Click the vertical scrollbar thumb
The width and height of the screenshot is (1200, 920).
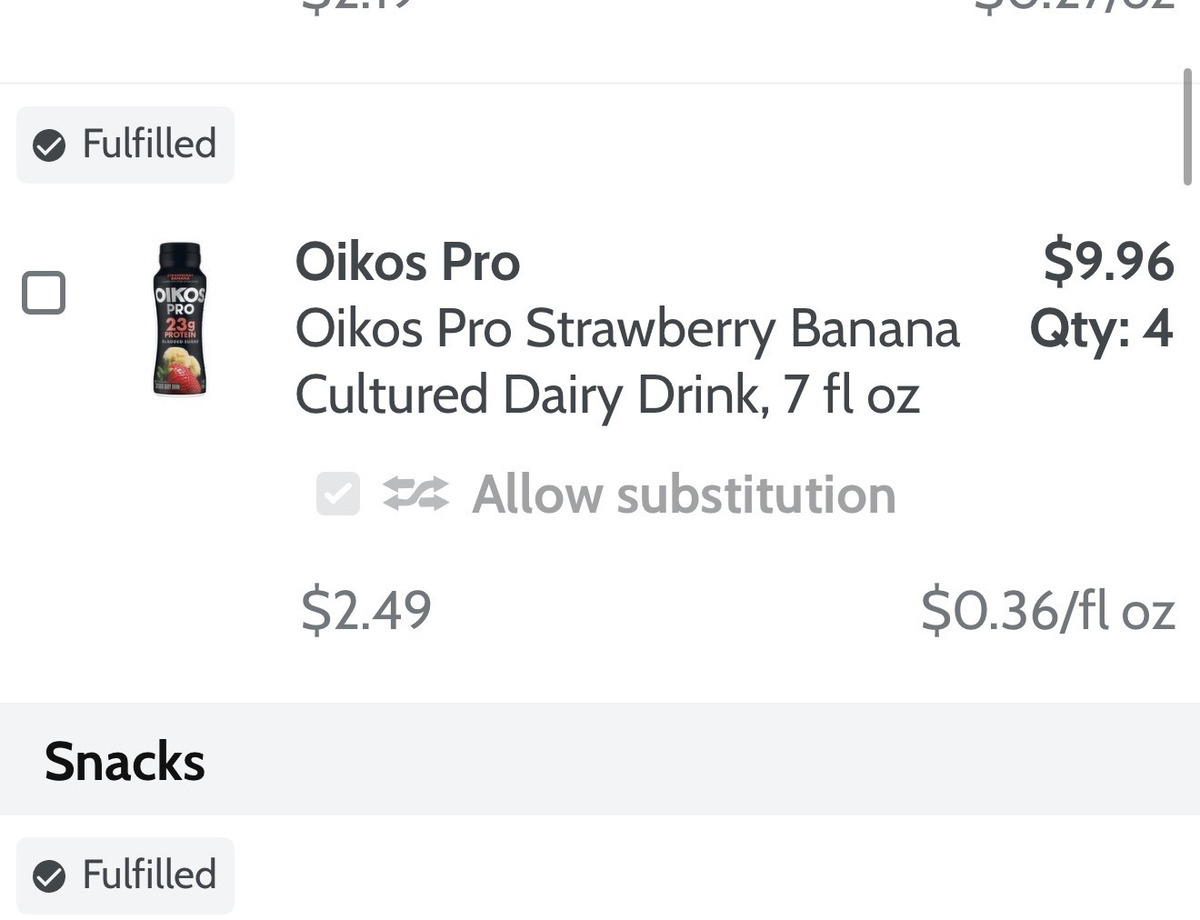[x=1189, y=125]
